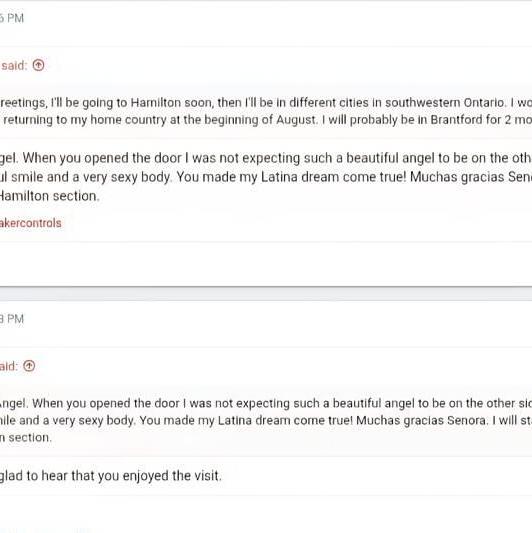Follow the "akercontrols" signature link
This screenshot has width=532, height=533.
click(x=31, y=223)
